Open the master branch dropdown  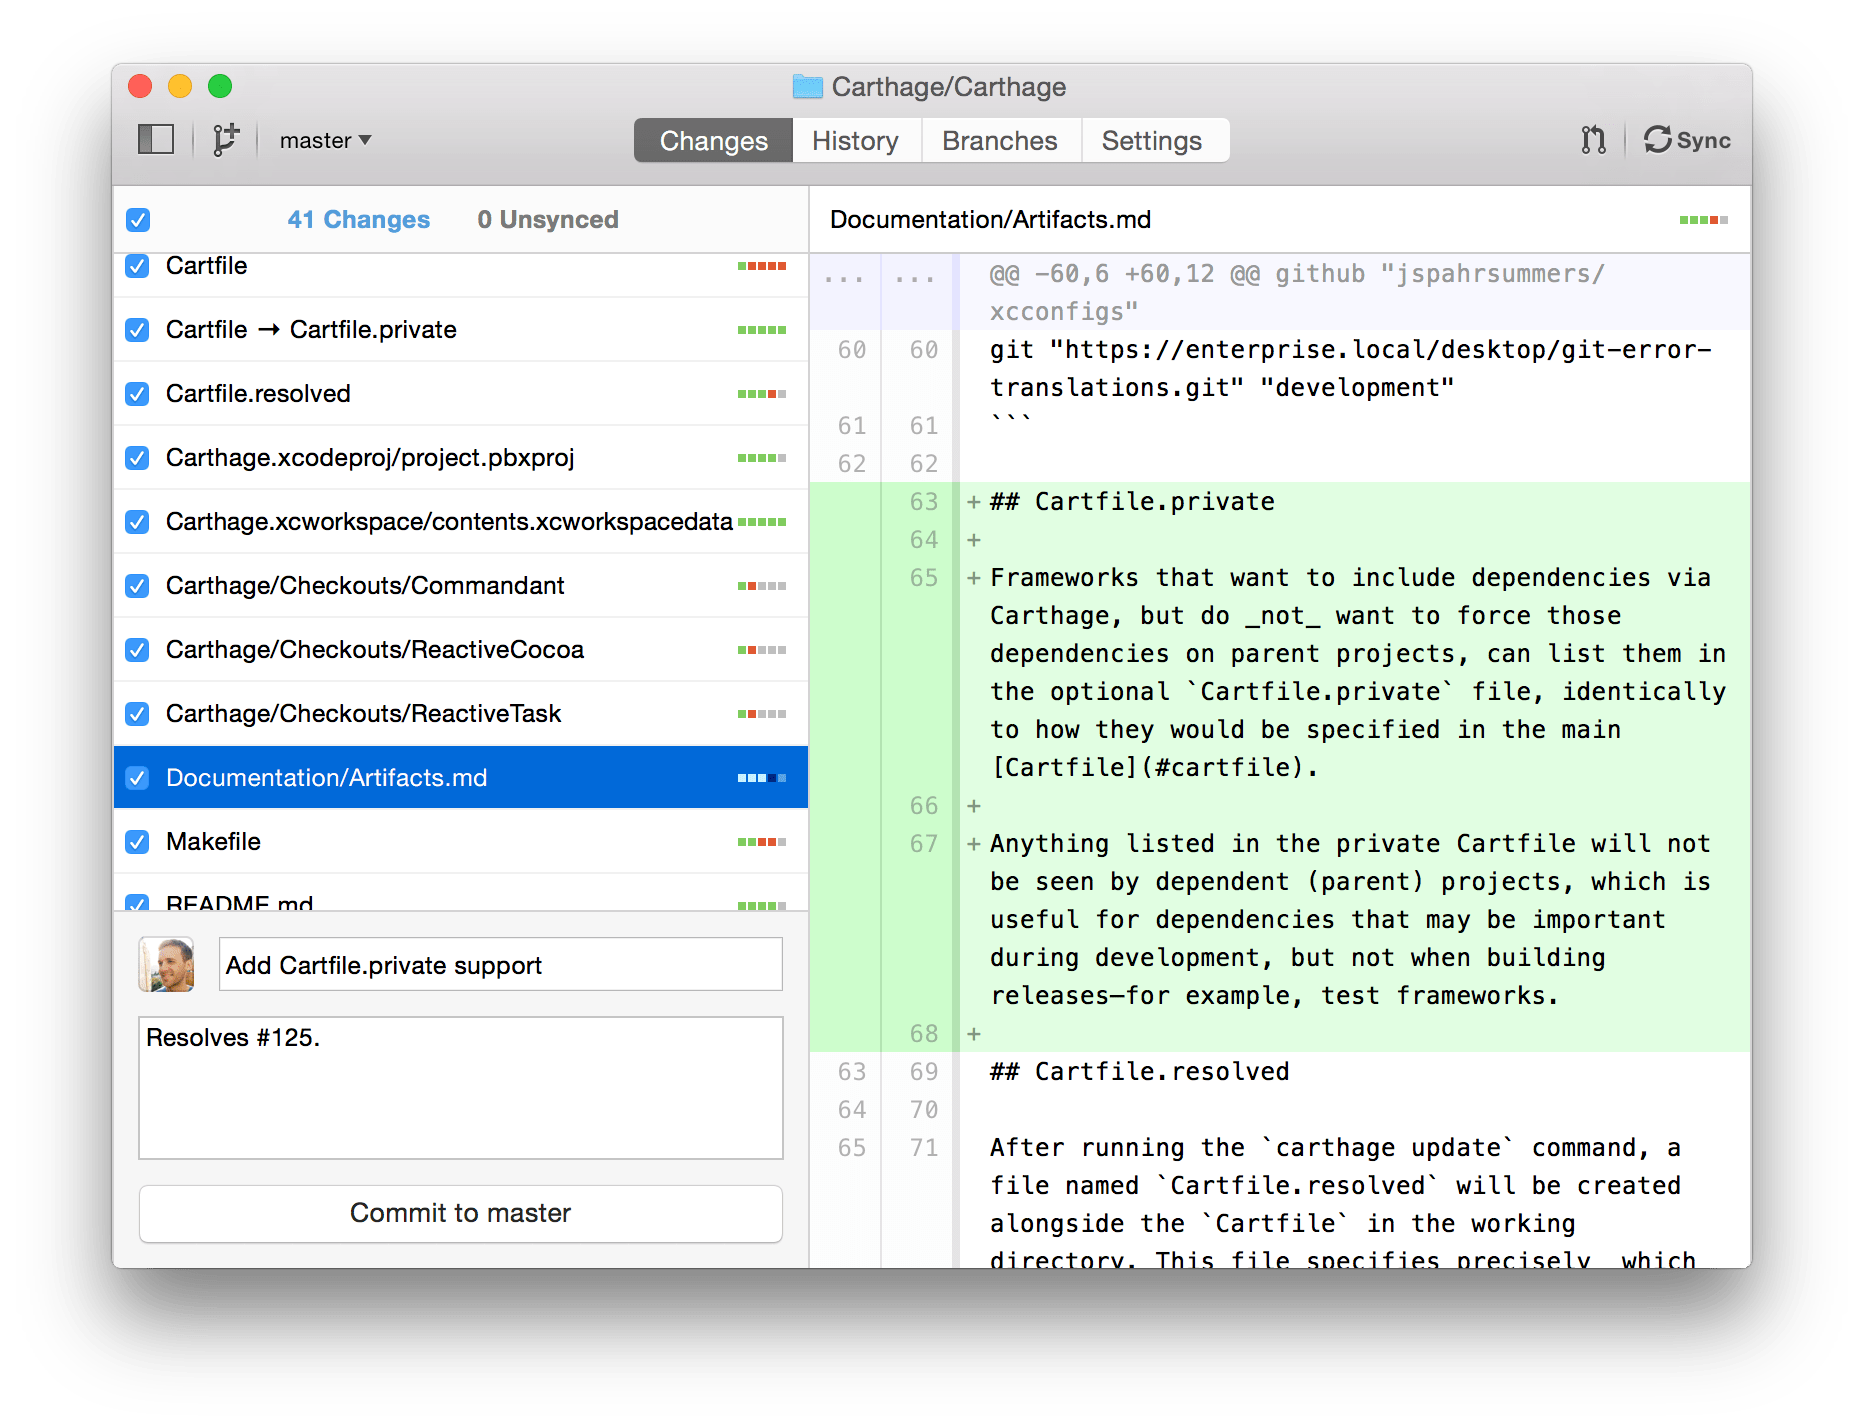coord(325,140)
